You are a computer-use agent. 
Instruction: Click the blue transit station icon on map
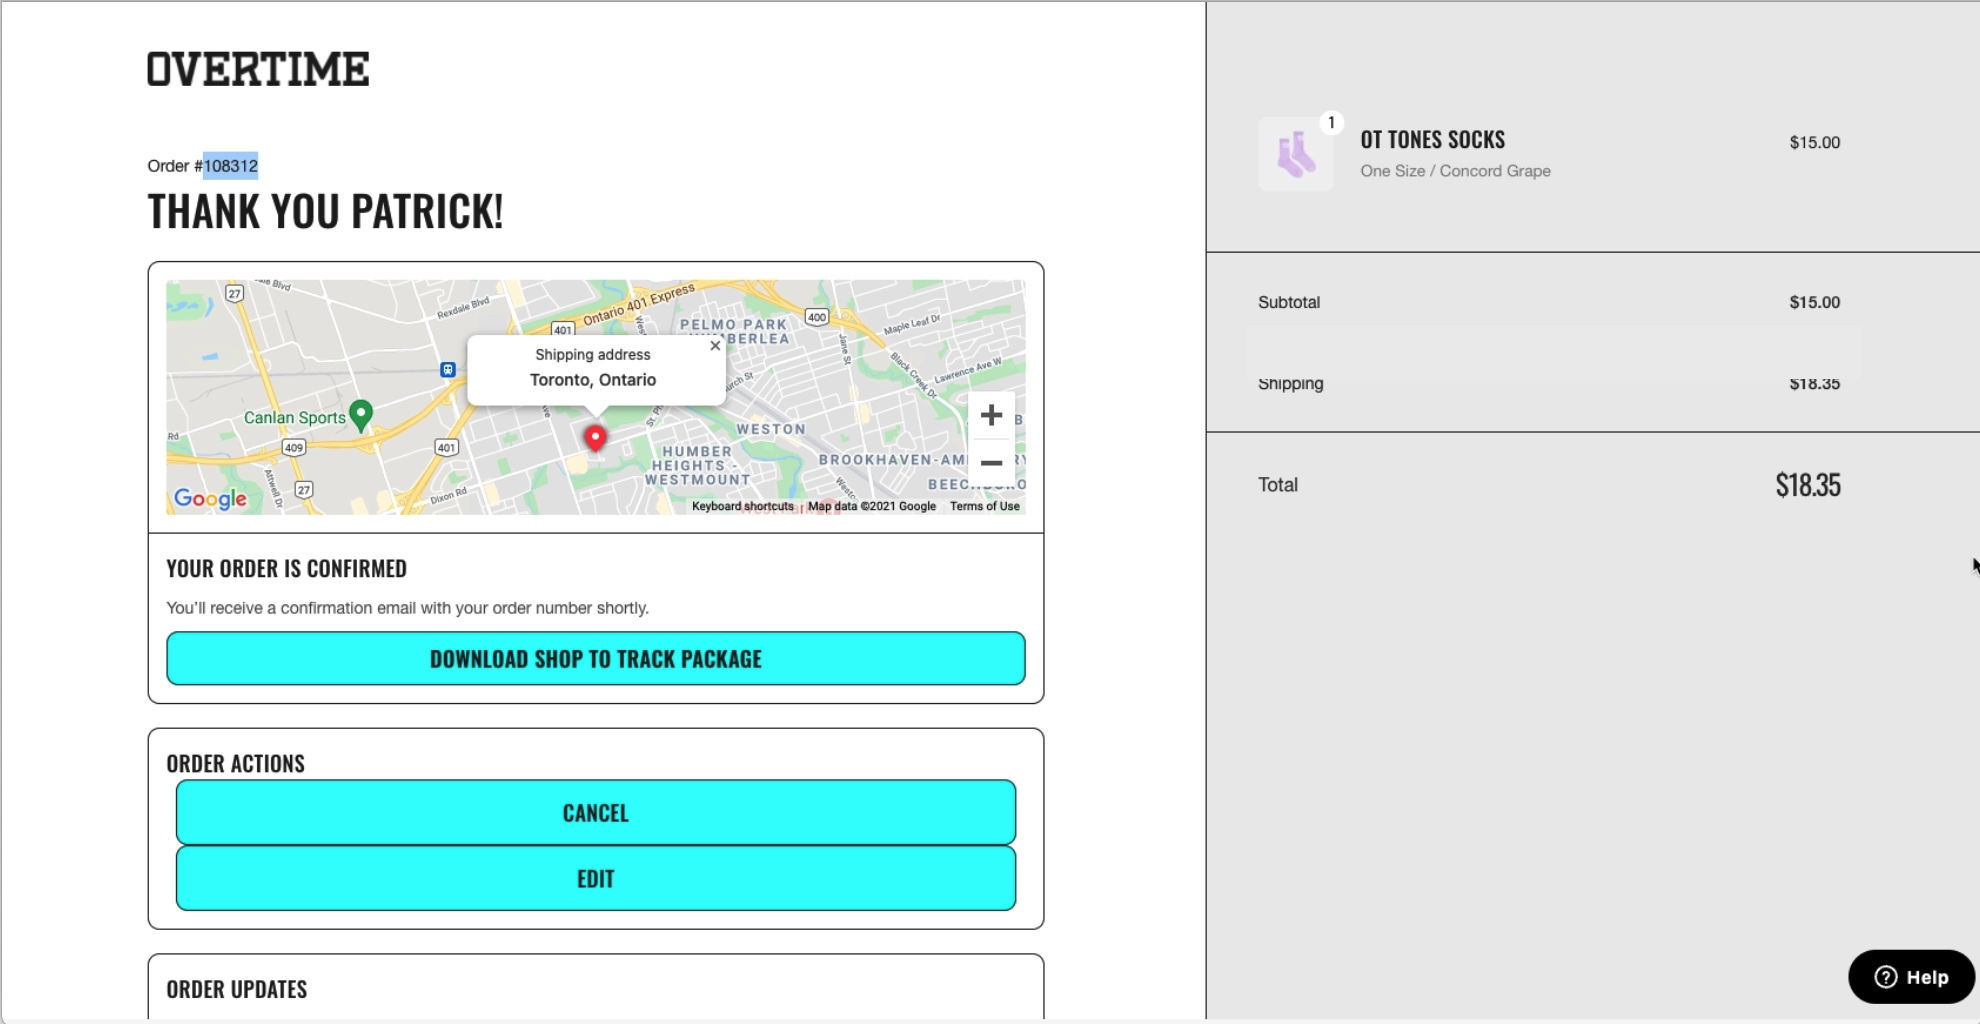click(x=448, y=370)
